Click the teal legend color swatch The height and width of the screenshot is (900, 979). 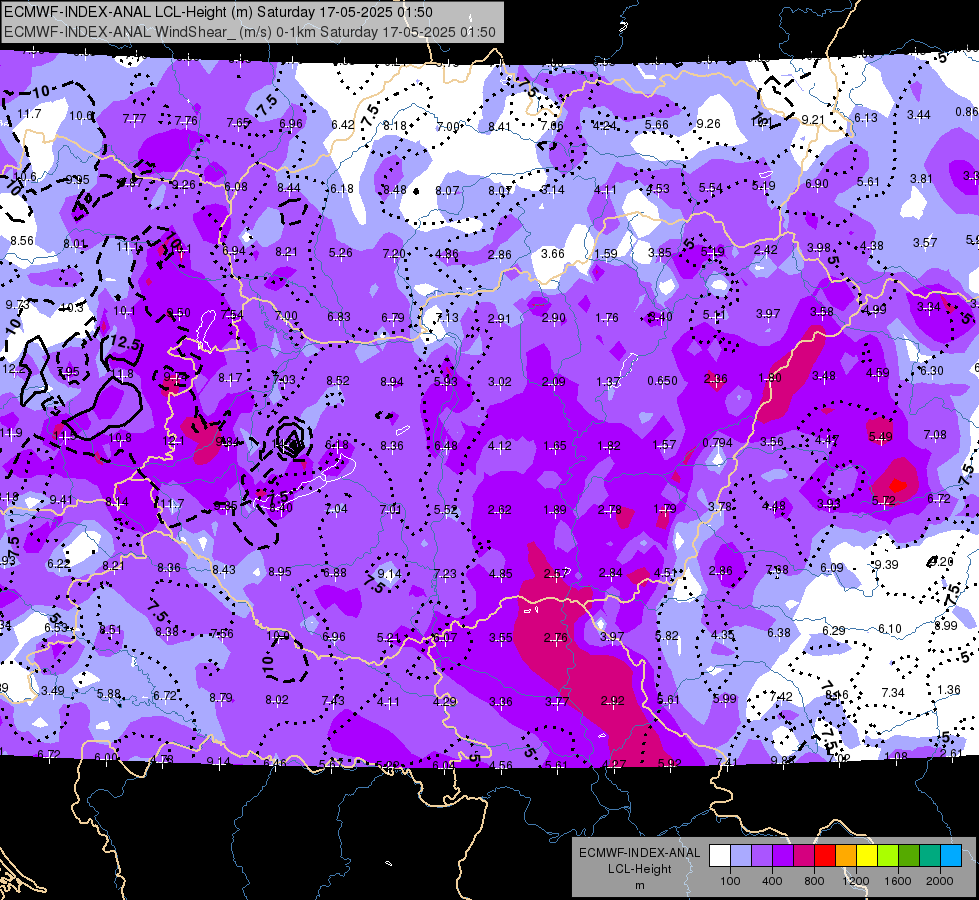[930, 855]
